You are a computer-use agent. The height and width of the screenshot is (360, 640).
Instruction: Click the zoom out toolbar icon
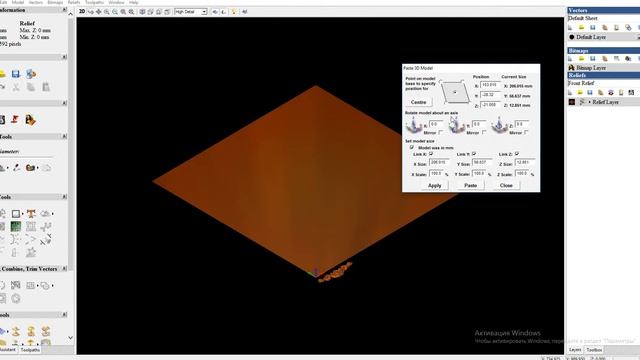click(115, 12)
